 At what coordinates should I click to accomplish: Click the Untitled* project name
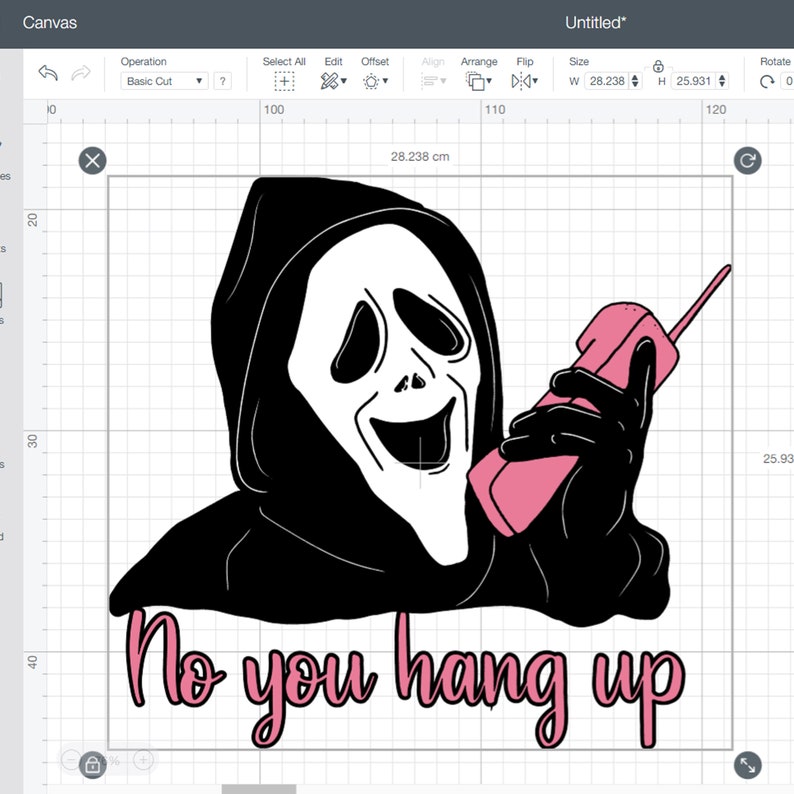pyautogui.click(x=596, y=23)
